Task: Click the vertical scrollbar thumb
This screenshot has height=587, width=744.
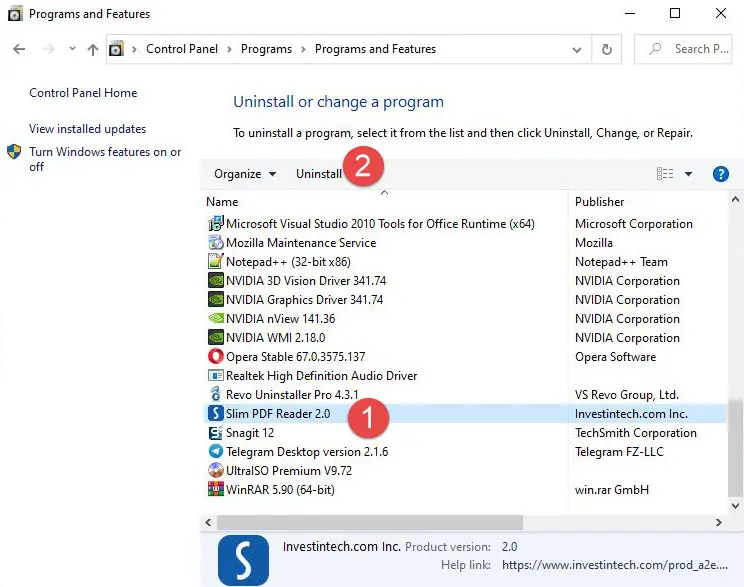Action: [735, 447]
